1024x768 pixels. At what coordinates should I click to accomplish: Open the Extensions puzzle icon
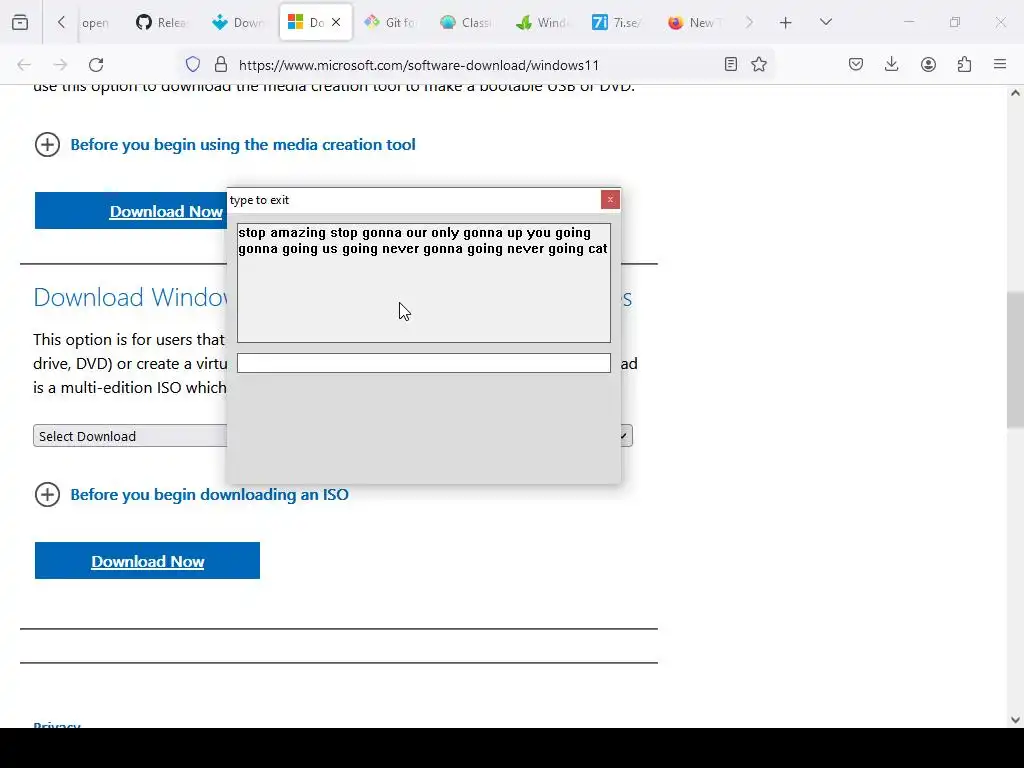pos(964,65)
